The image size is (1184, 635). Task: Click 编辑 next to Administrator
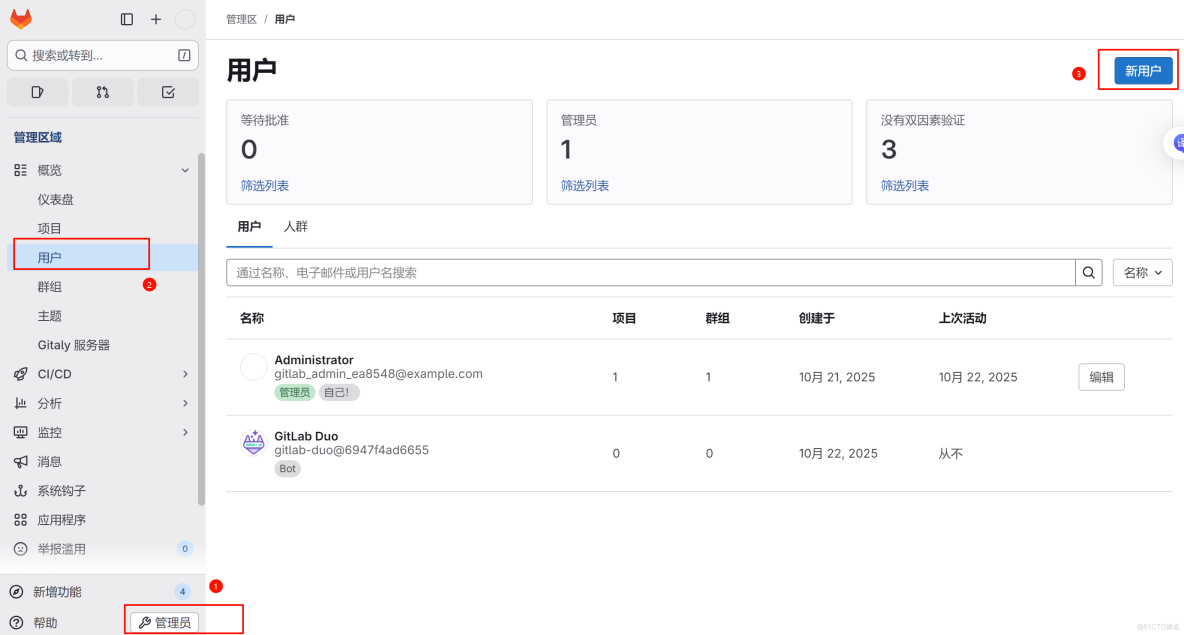click(x=1101, y=376)
